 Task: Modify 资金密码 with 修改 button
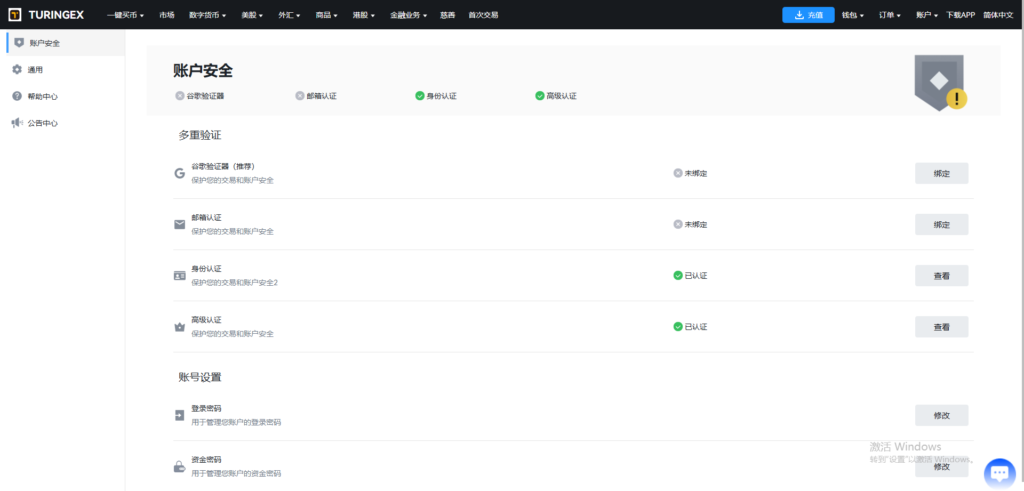pyautogui.click(x=941, y=467)
